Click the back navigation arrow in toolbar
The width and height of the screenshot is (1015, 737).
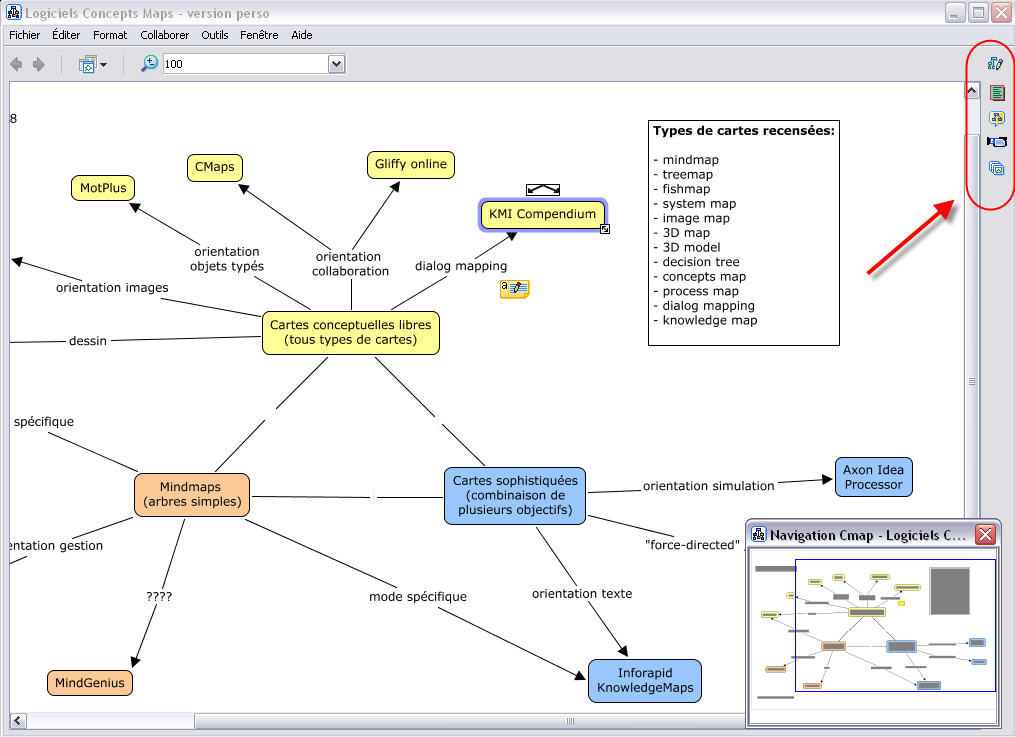point(16,64)
